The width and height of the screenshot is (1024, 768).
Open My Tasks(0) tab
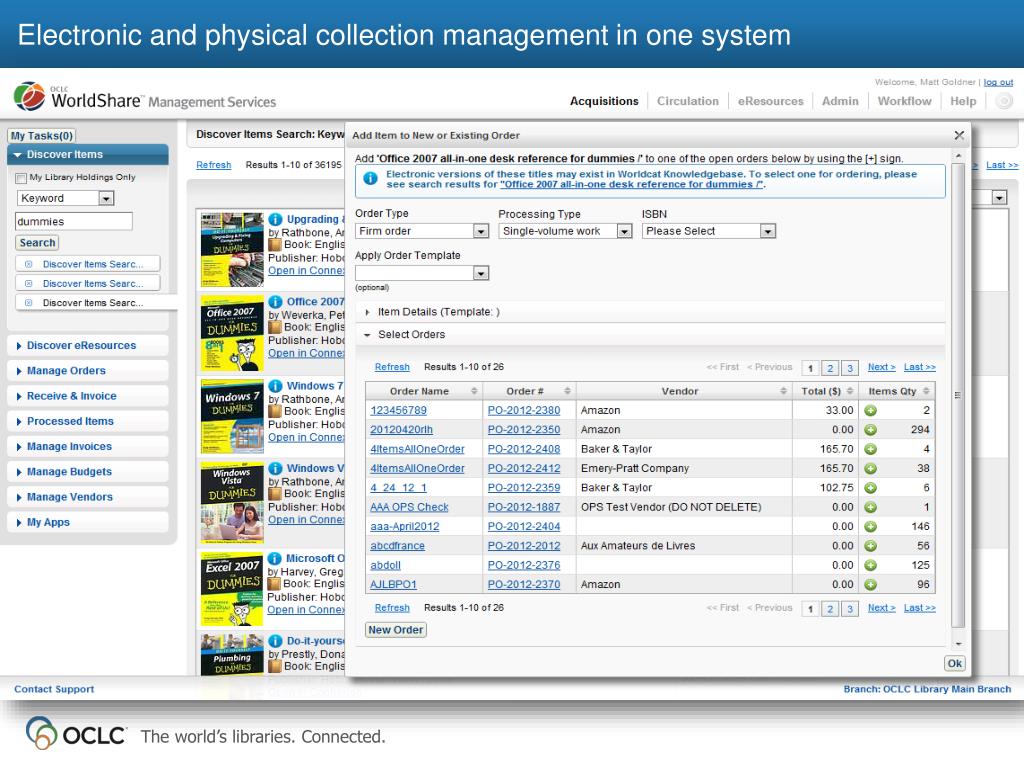(41, 136)
